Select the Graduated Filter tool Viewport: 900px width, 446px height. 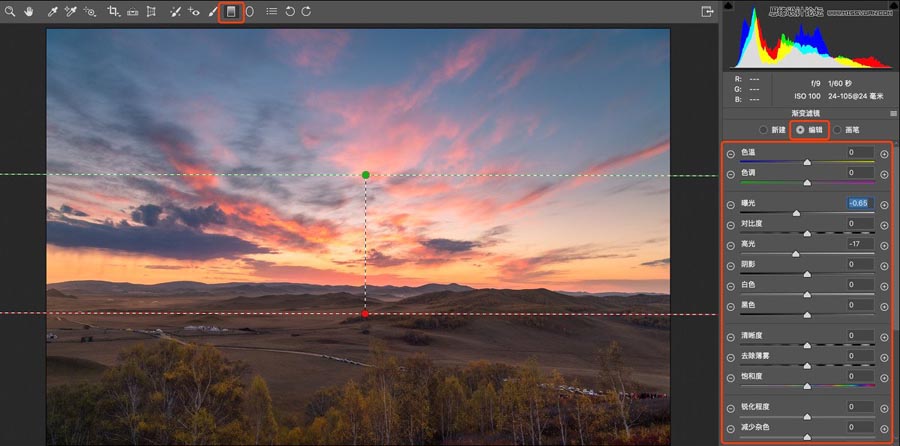[231, 11]
